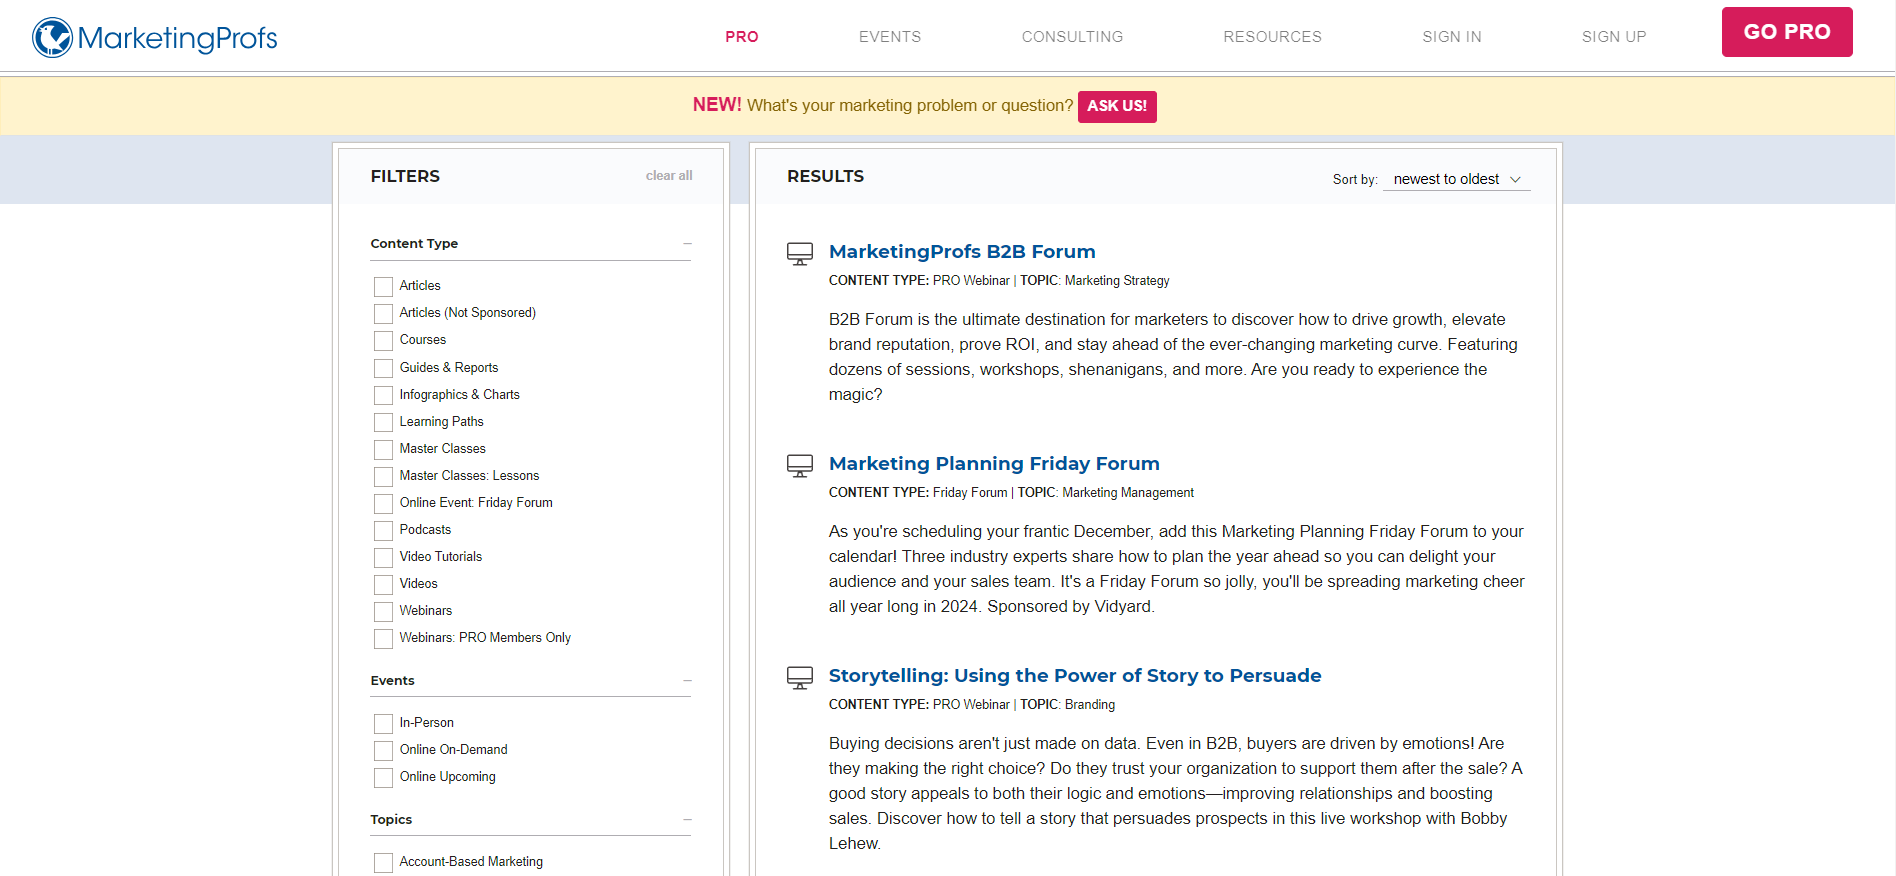Tick the Podcasts checkbox

383,531
